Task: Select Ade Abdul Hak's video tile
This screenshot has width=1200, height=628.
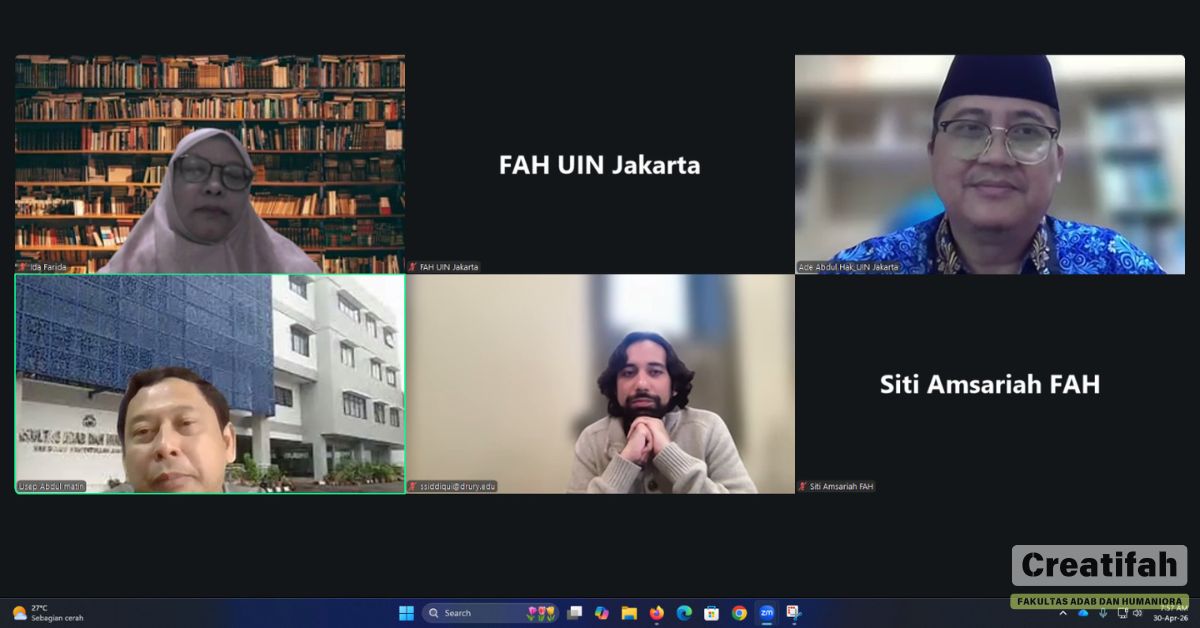Action: [990, 164]
